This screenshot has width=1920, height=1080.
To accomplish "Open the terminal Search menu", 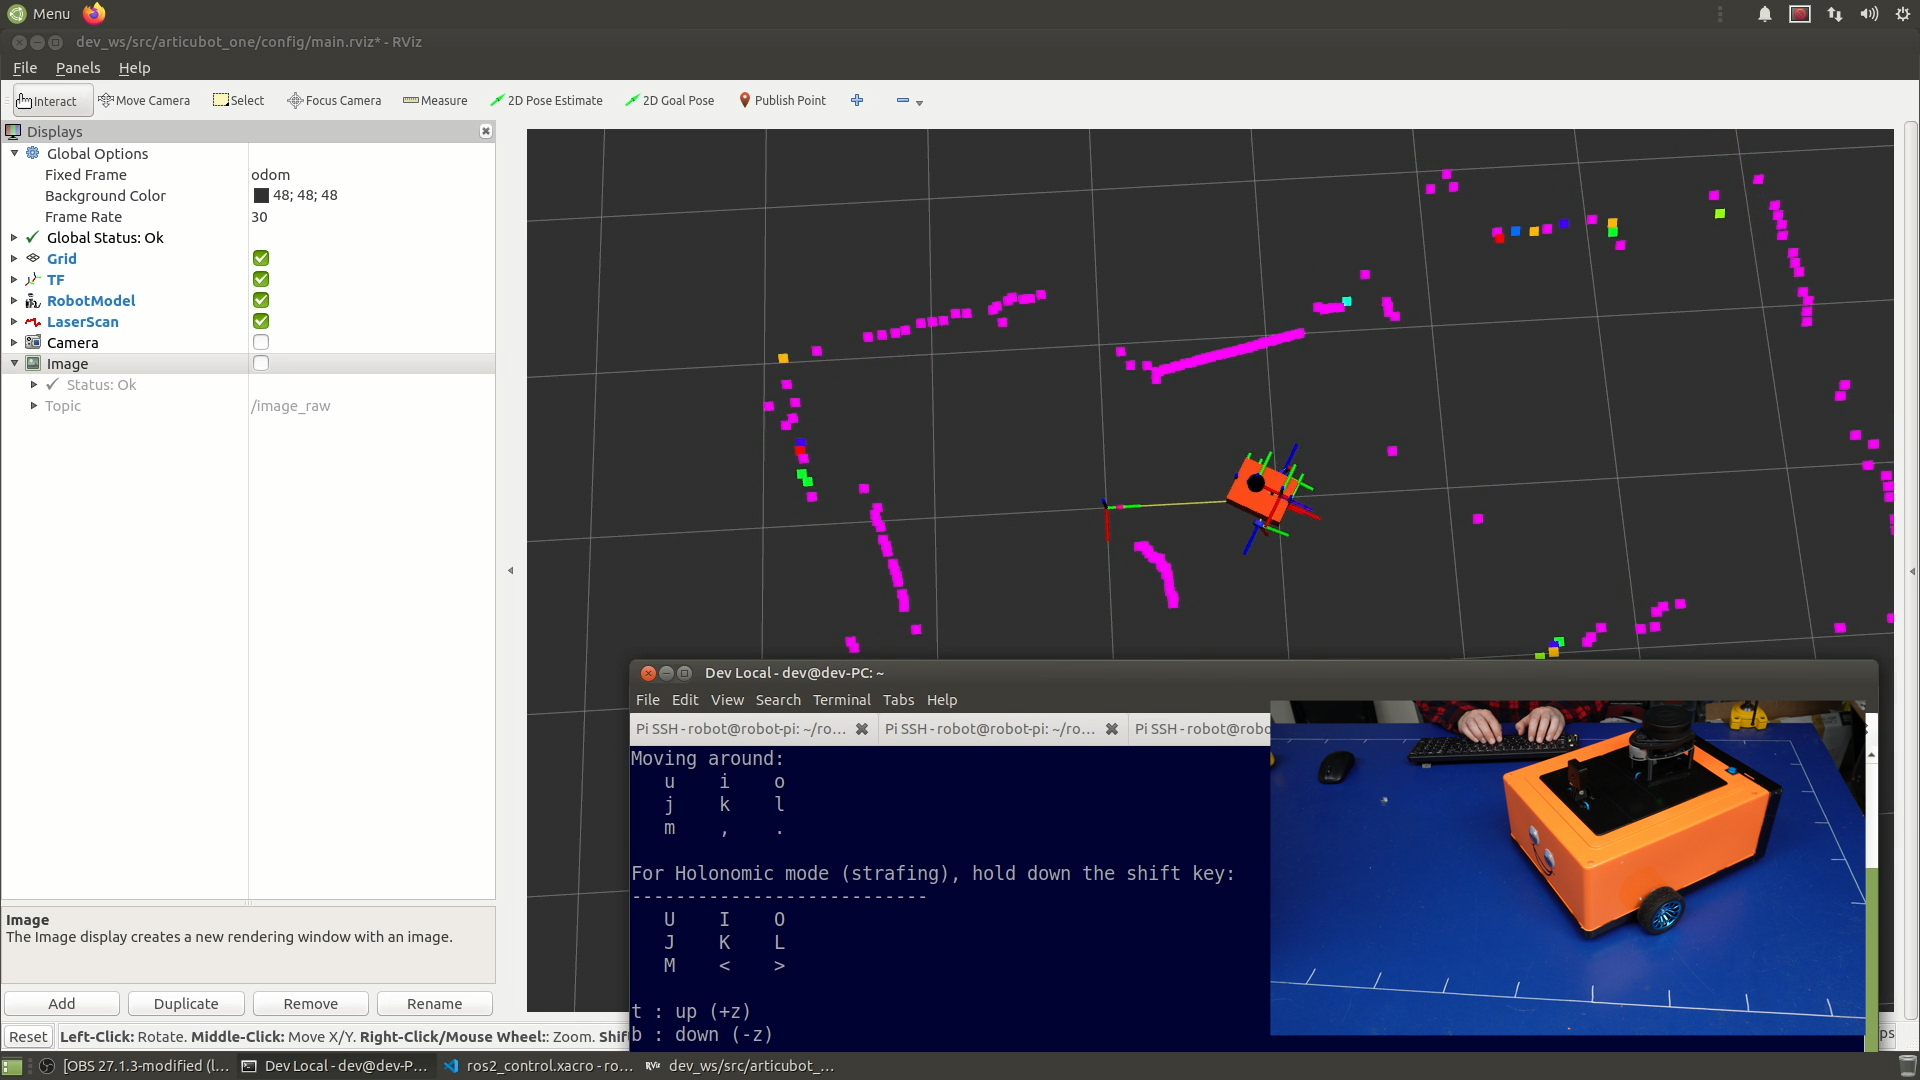I will click(778, 700).
